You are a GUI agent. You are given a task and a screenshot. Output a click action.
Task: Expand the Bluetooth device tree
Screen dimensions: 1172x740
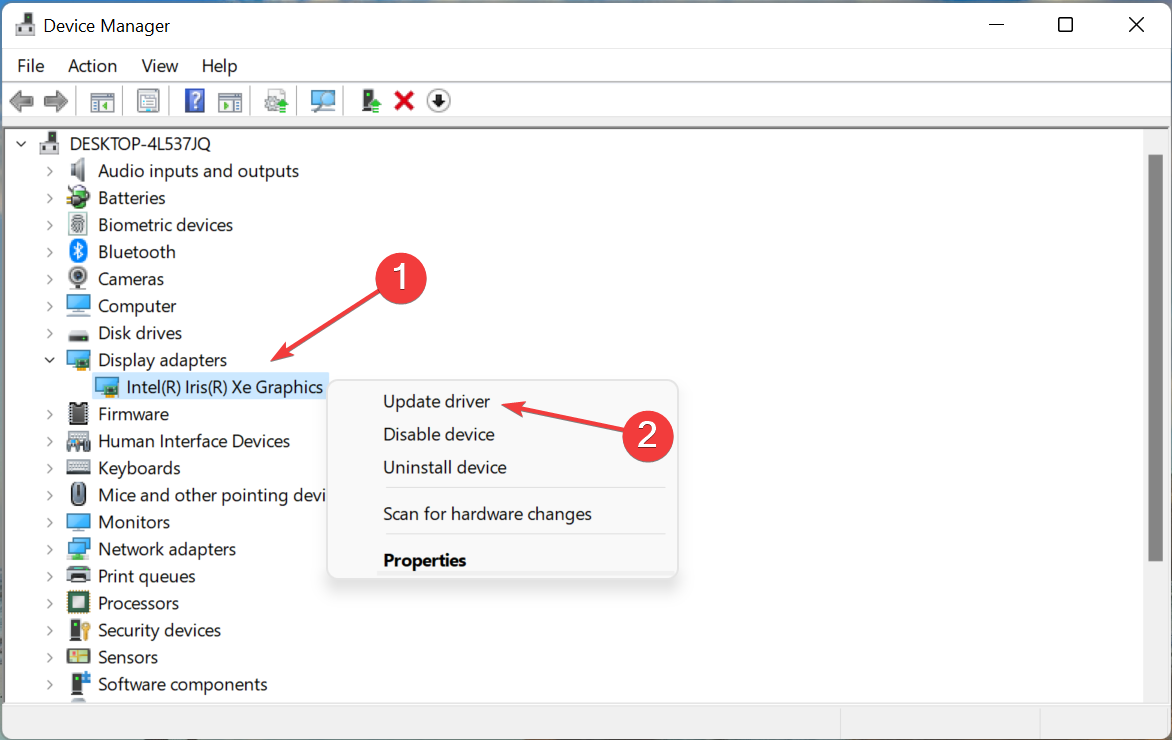(49, 251)
